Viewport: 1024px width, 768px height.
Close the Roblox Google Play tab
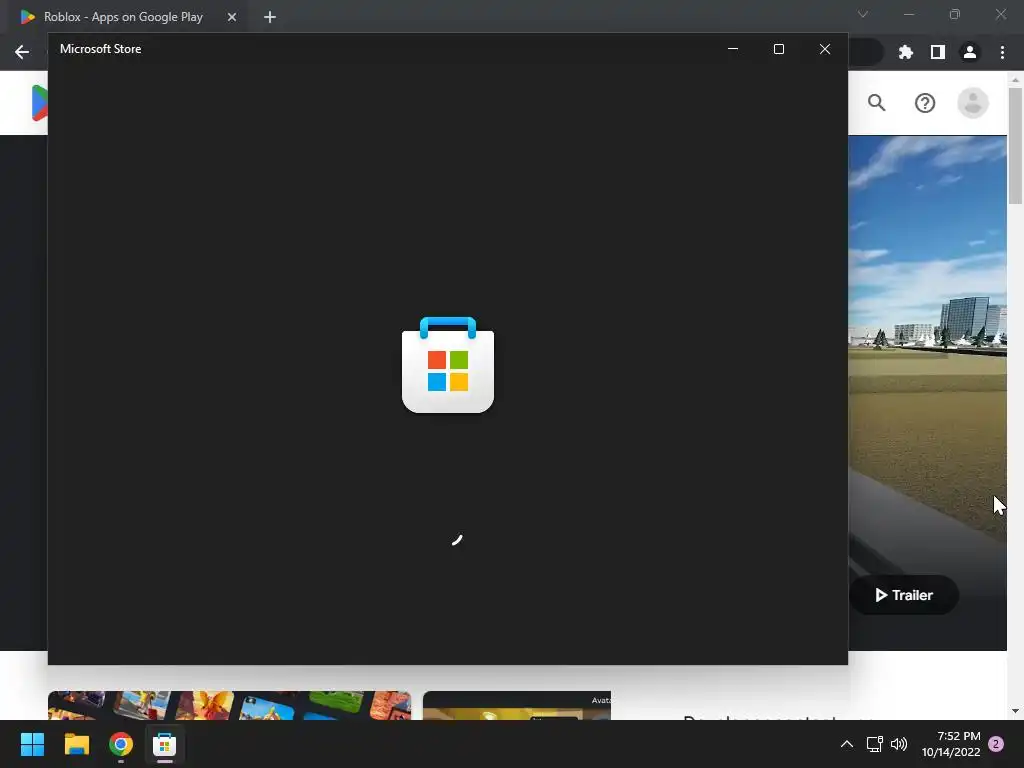(x=232, y=17)
